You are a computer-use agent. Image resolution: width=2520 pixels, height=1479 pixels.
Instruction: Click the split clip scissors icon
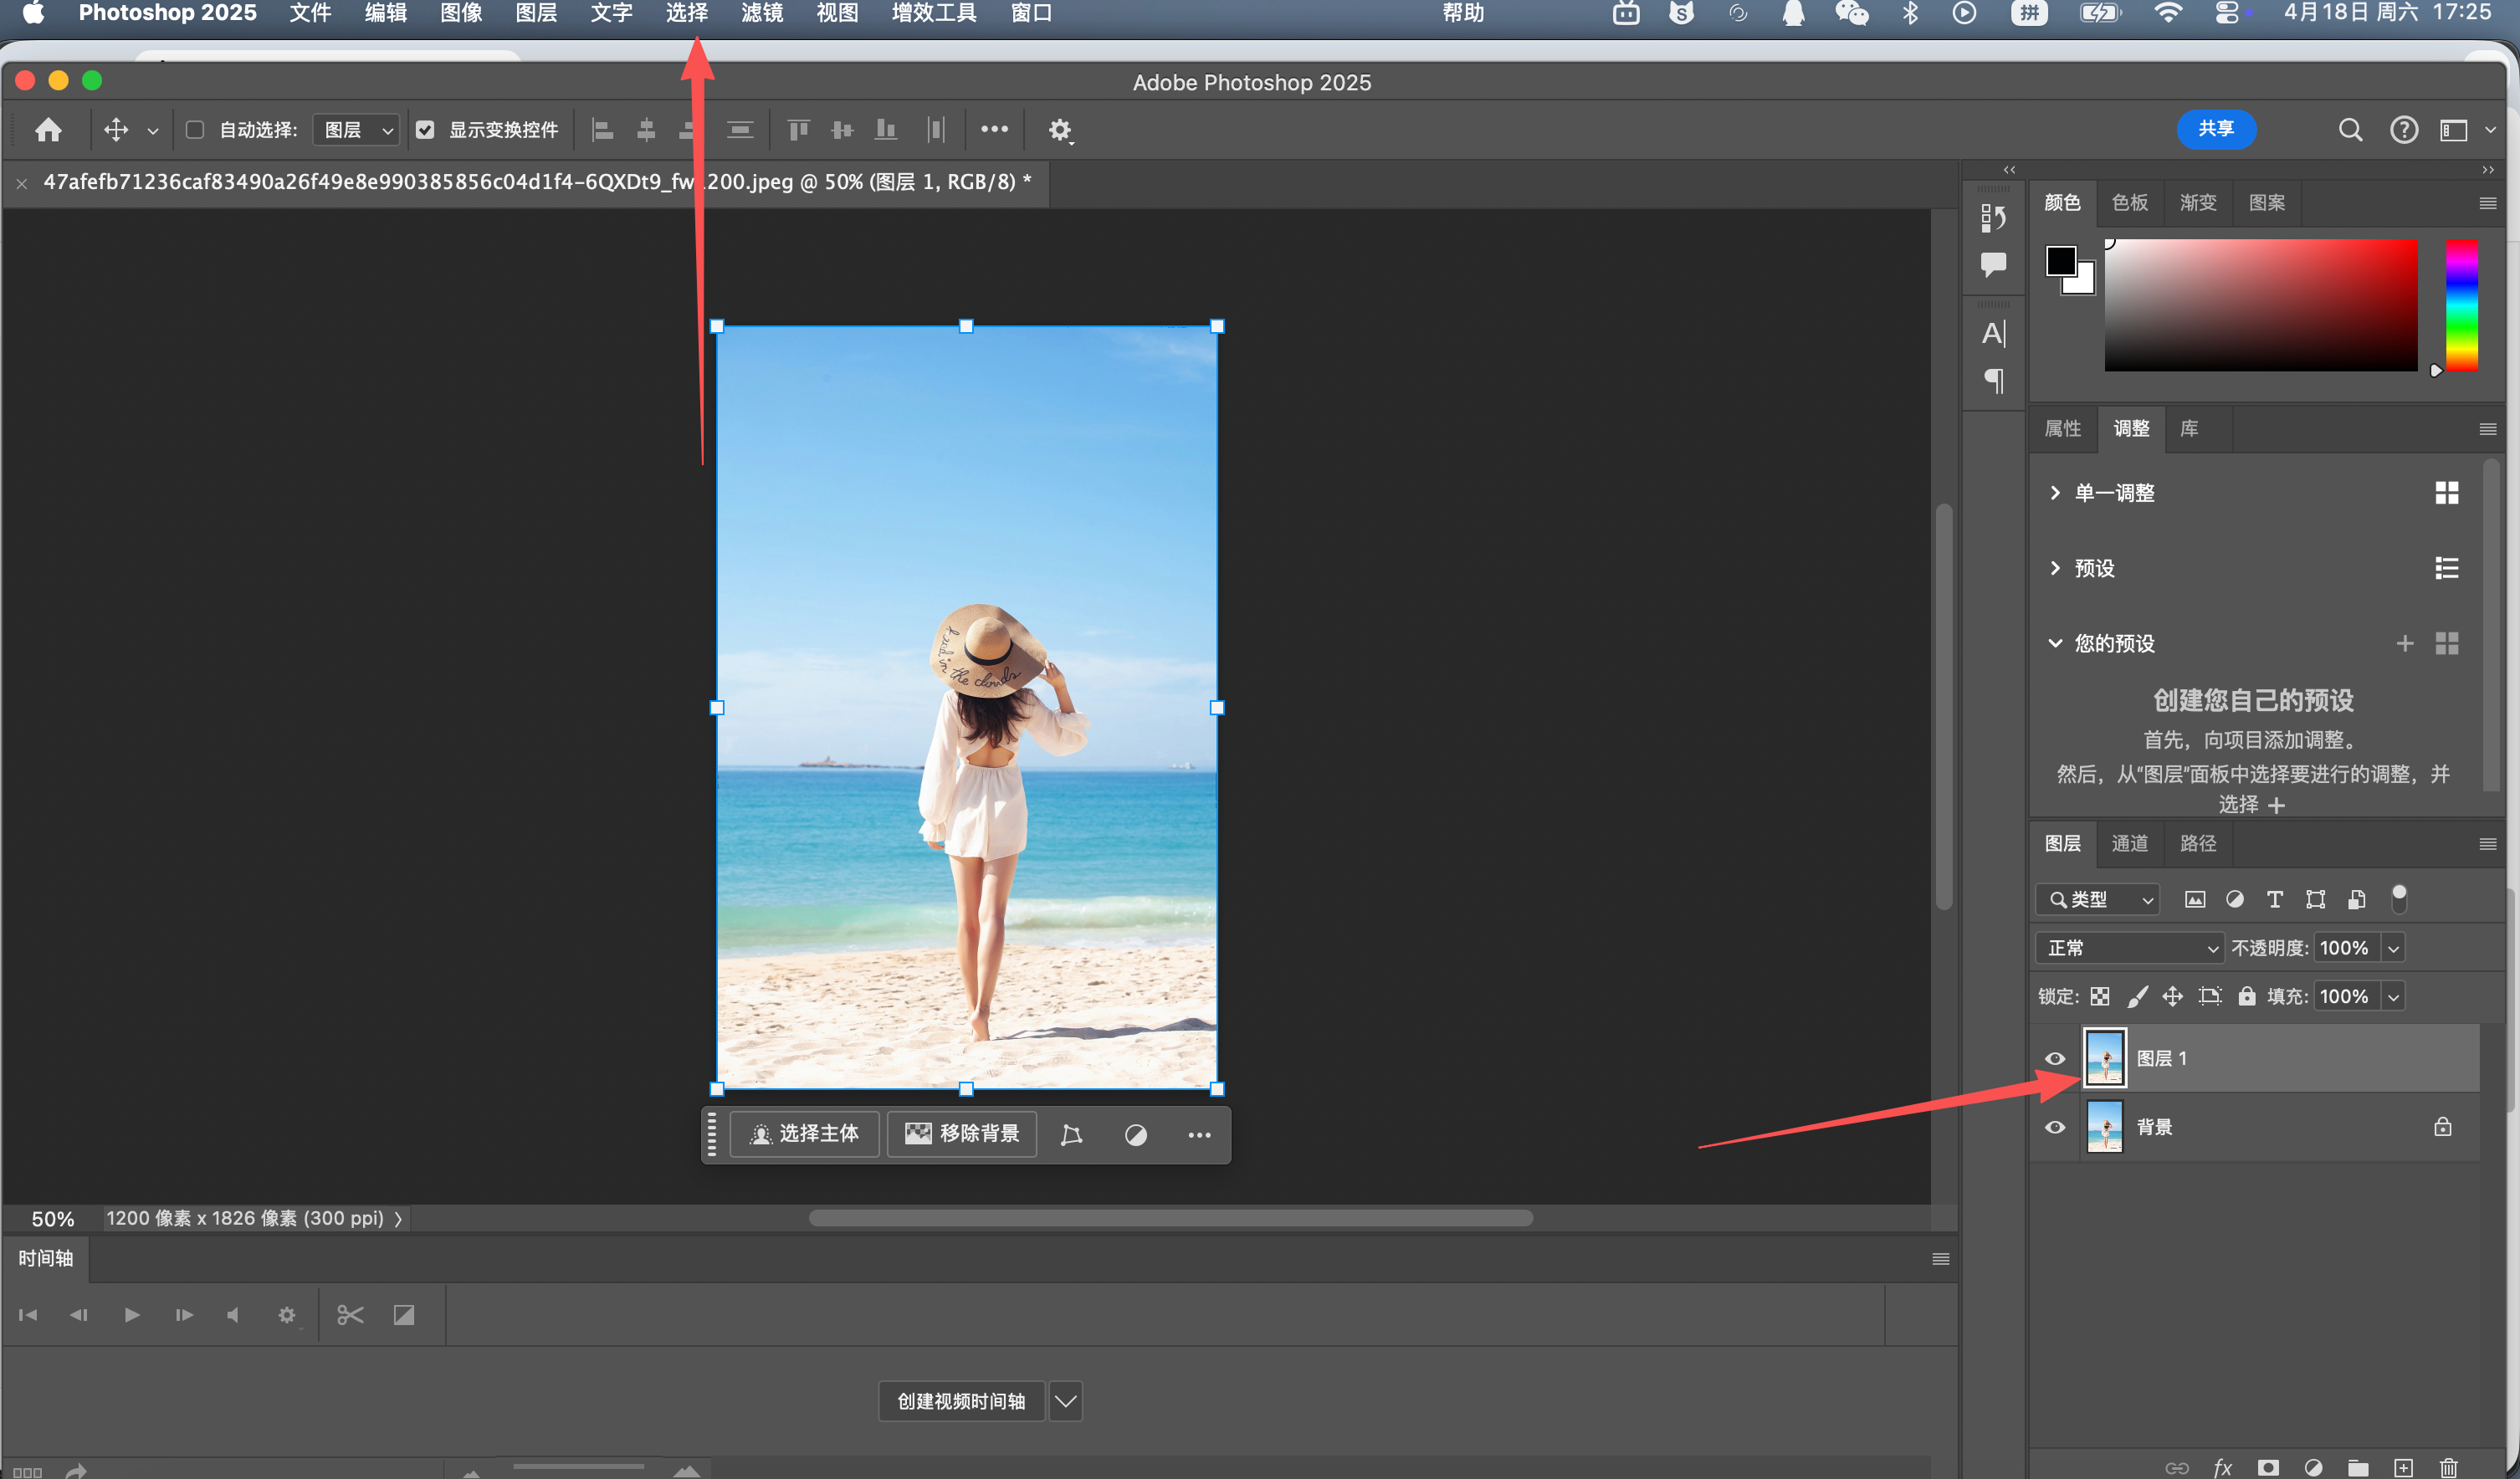(350, 1315)
